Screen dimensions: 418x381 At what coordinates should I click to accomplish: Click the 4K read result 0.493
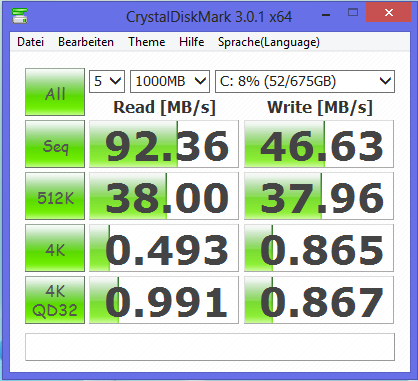(x=164, y=248)
